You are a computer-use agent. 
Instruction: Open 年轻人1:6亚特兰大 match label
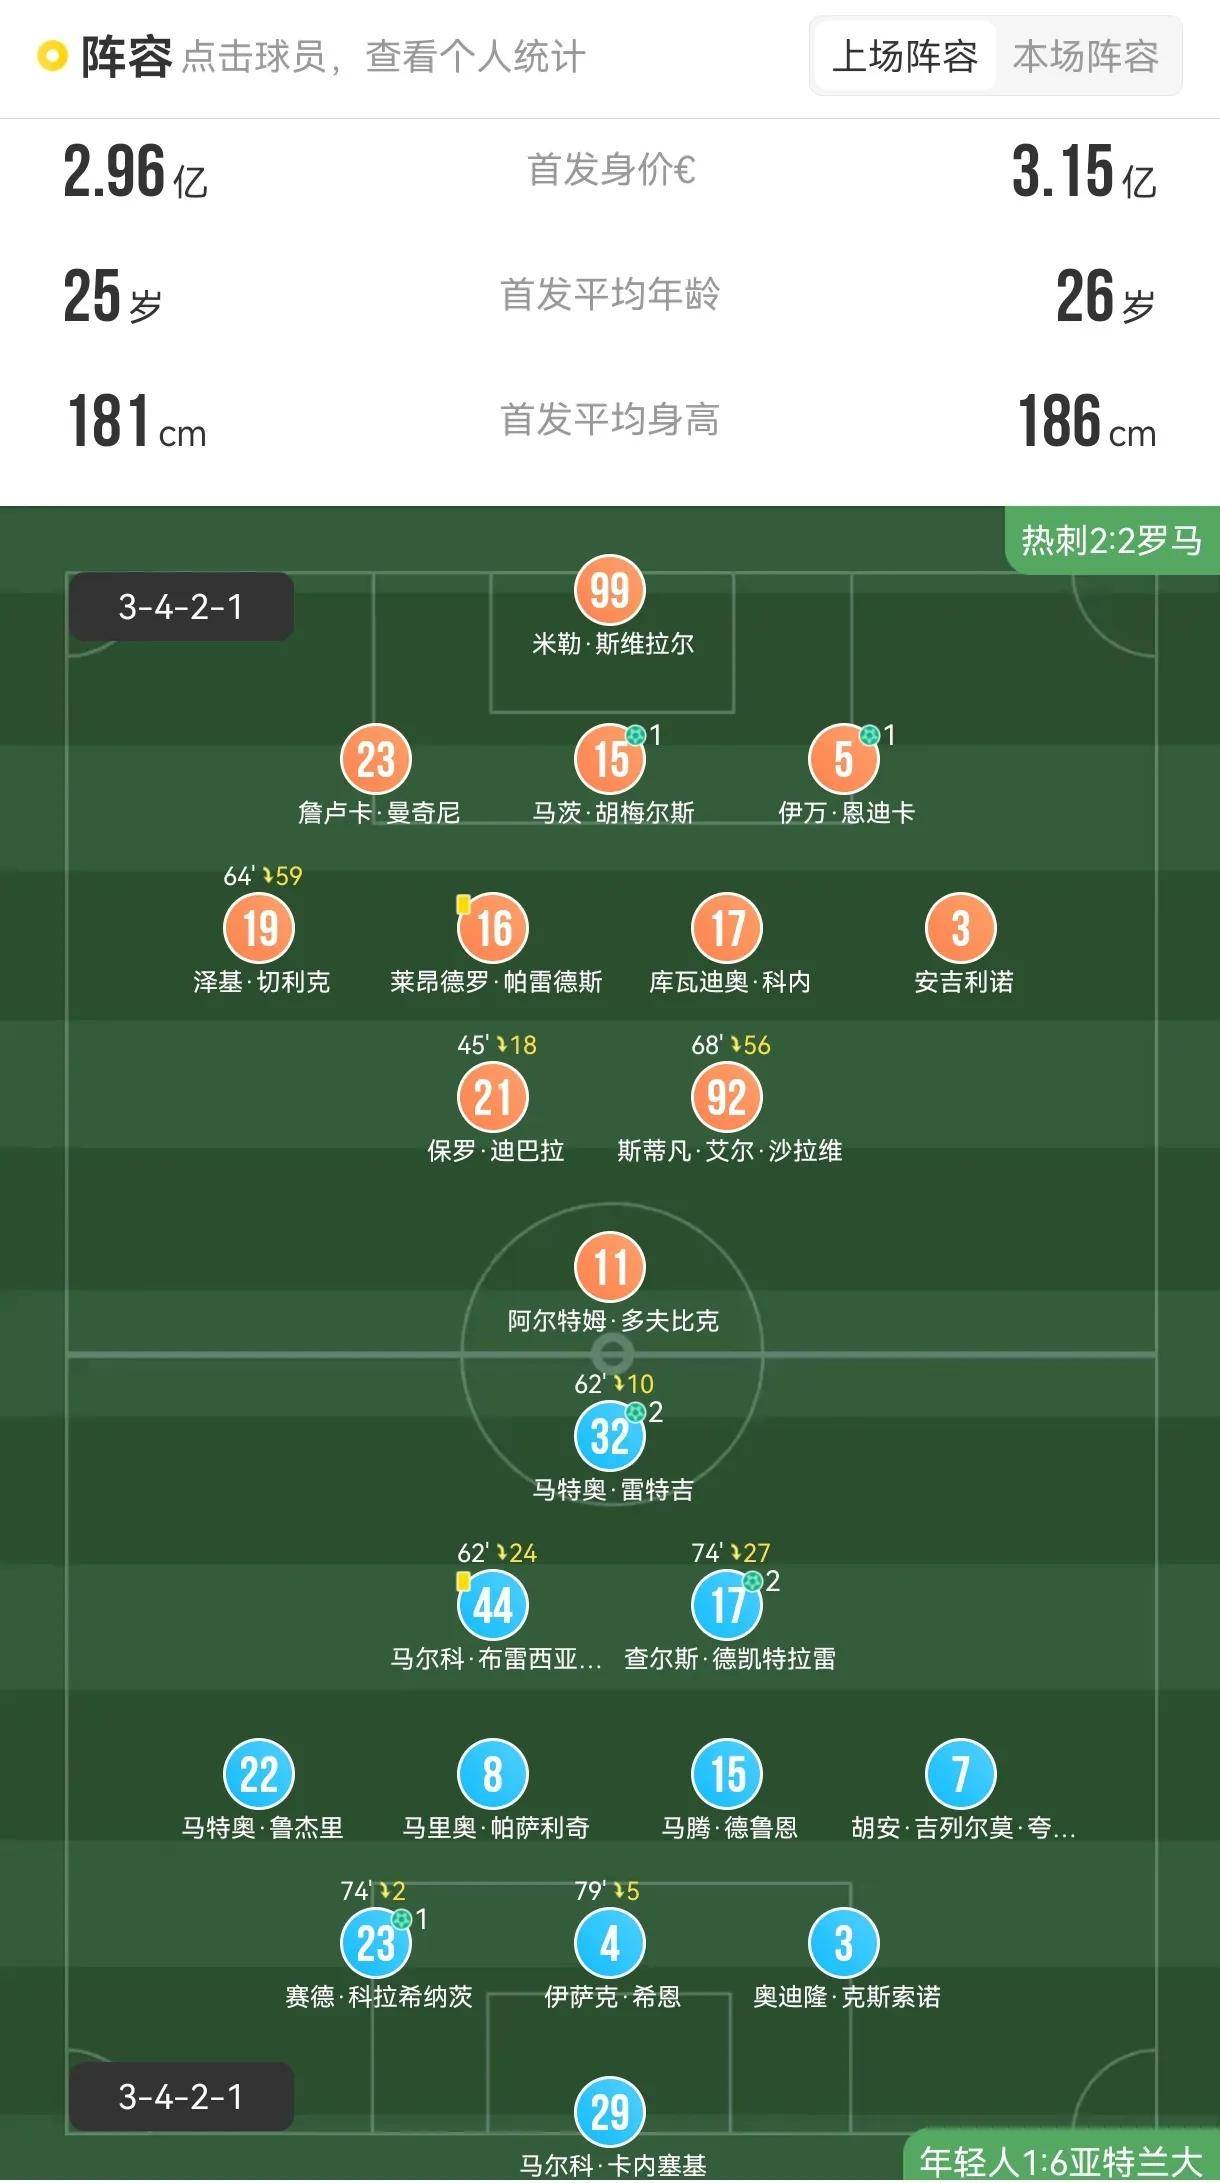[x=1060, y=2160]
